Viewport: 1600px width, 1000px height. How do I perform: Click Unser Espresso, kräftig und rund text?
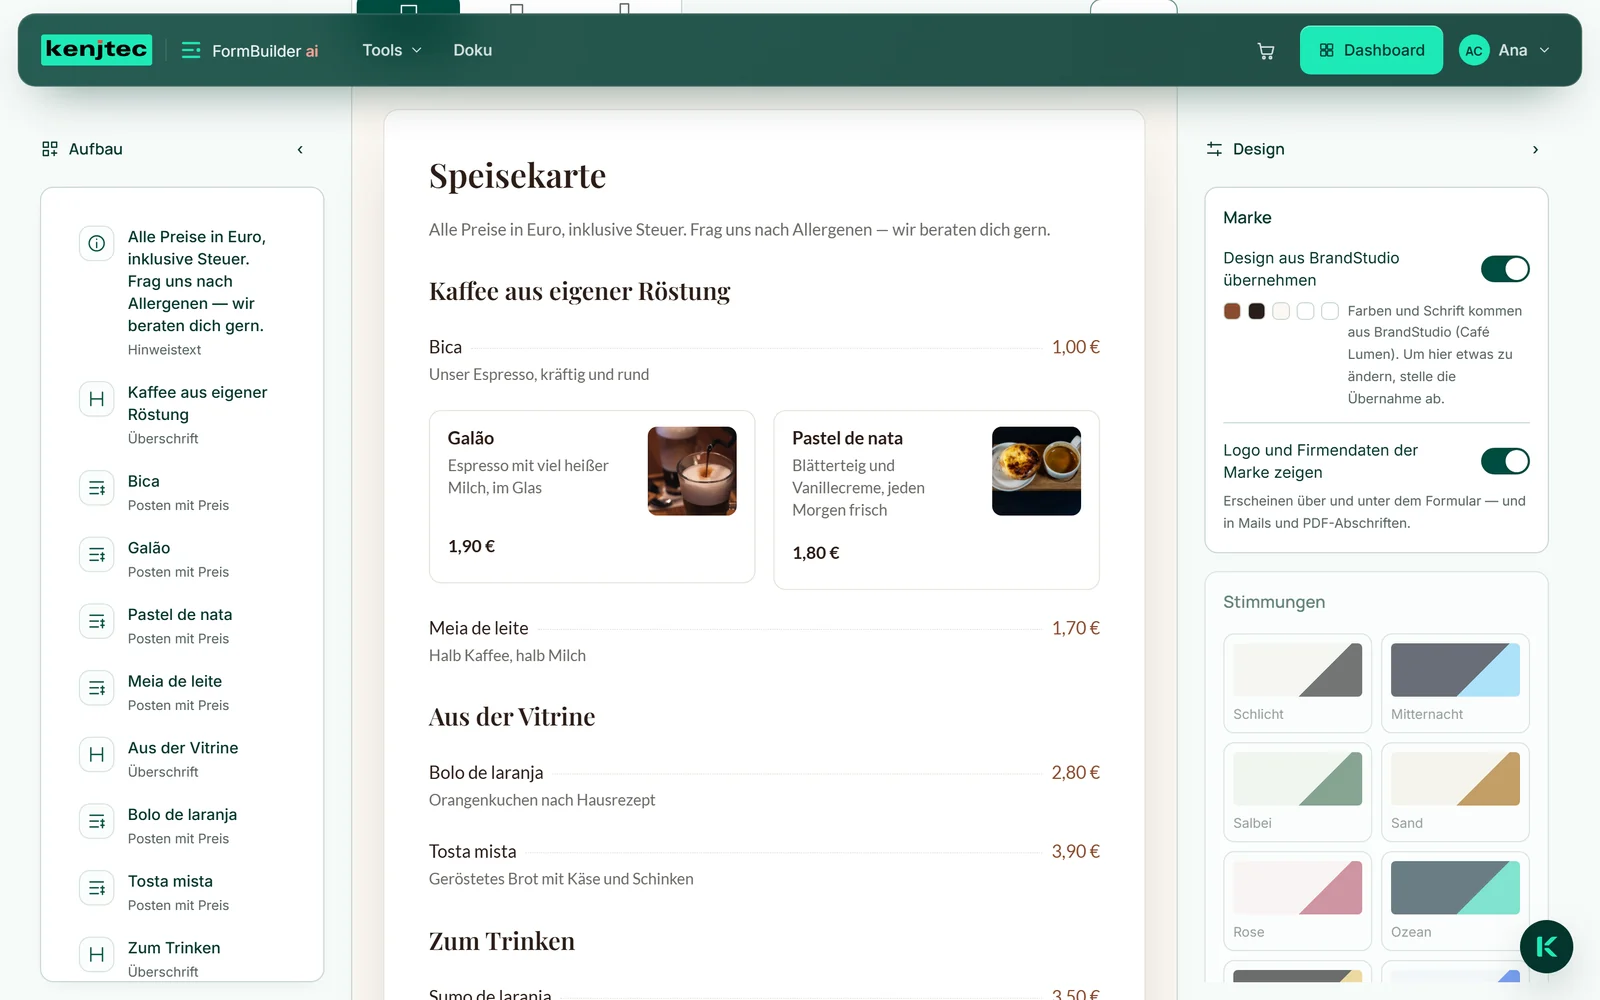539,374
